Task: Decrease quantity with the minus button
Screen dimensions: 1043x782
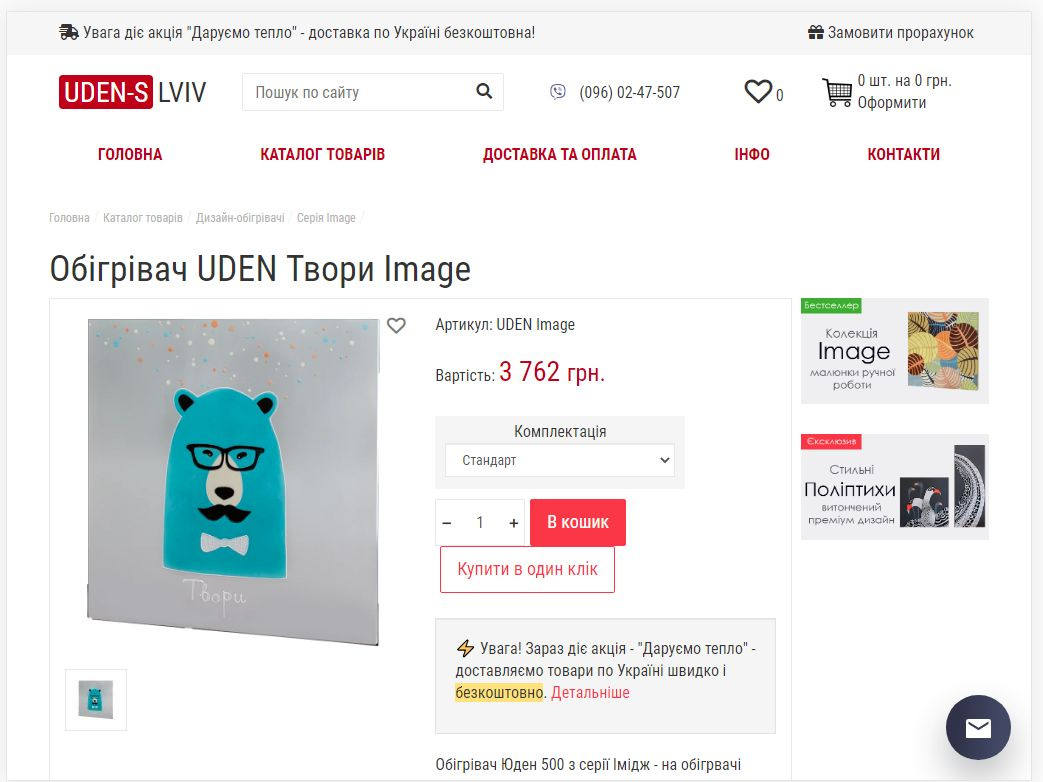Action: click(447, 523)
